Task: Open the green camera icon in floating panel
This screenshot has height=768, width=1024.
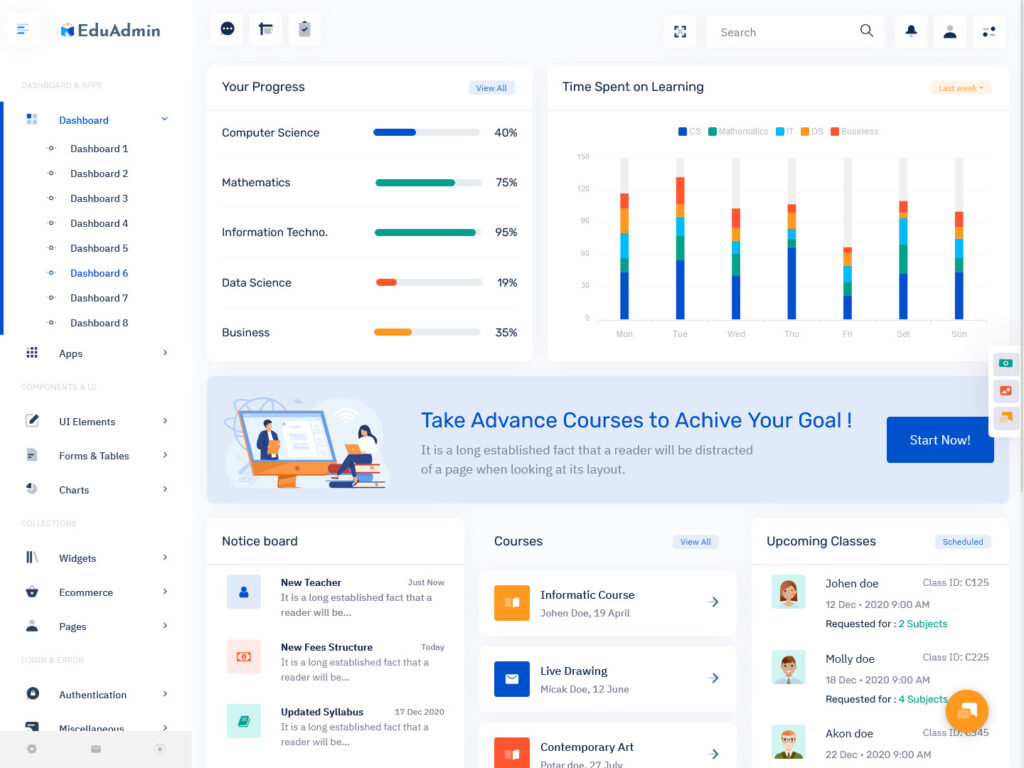Action: [x=1005, y=363]
